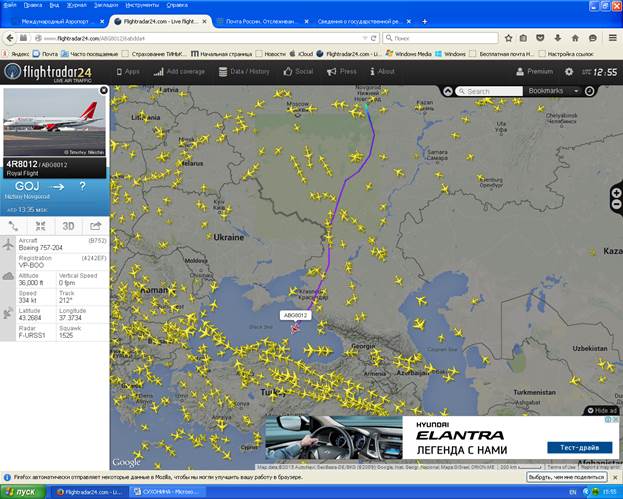The image size is (623, 499).
Task: Focus the Firefox Поиск search box
Action: [440, 38]
